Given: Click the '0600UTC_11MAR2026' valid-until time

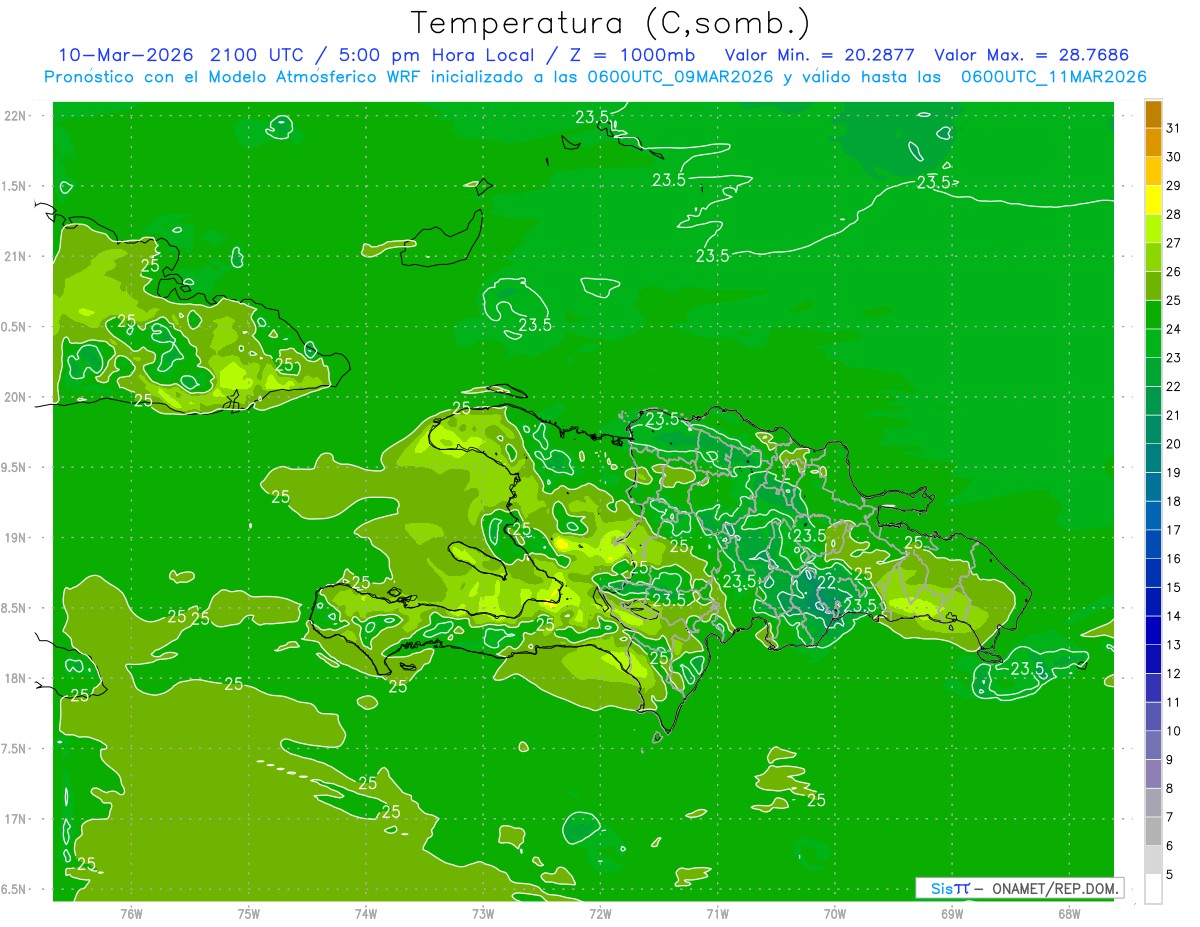Looking at the screenshot, I should (x=1053, y=76).
